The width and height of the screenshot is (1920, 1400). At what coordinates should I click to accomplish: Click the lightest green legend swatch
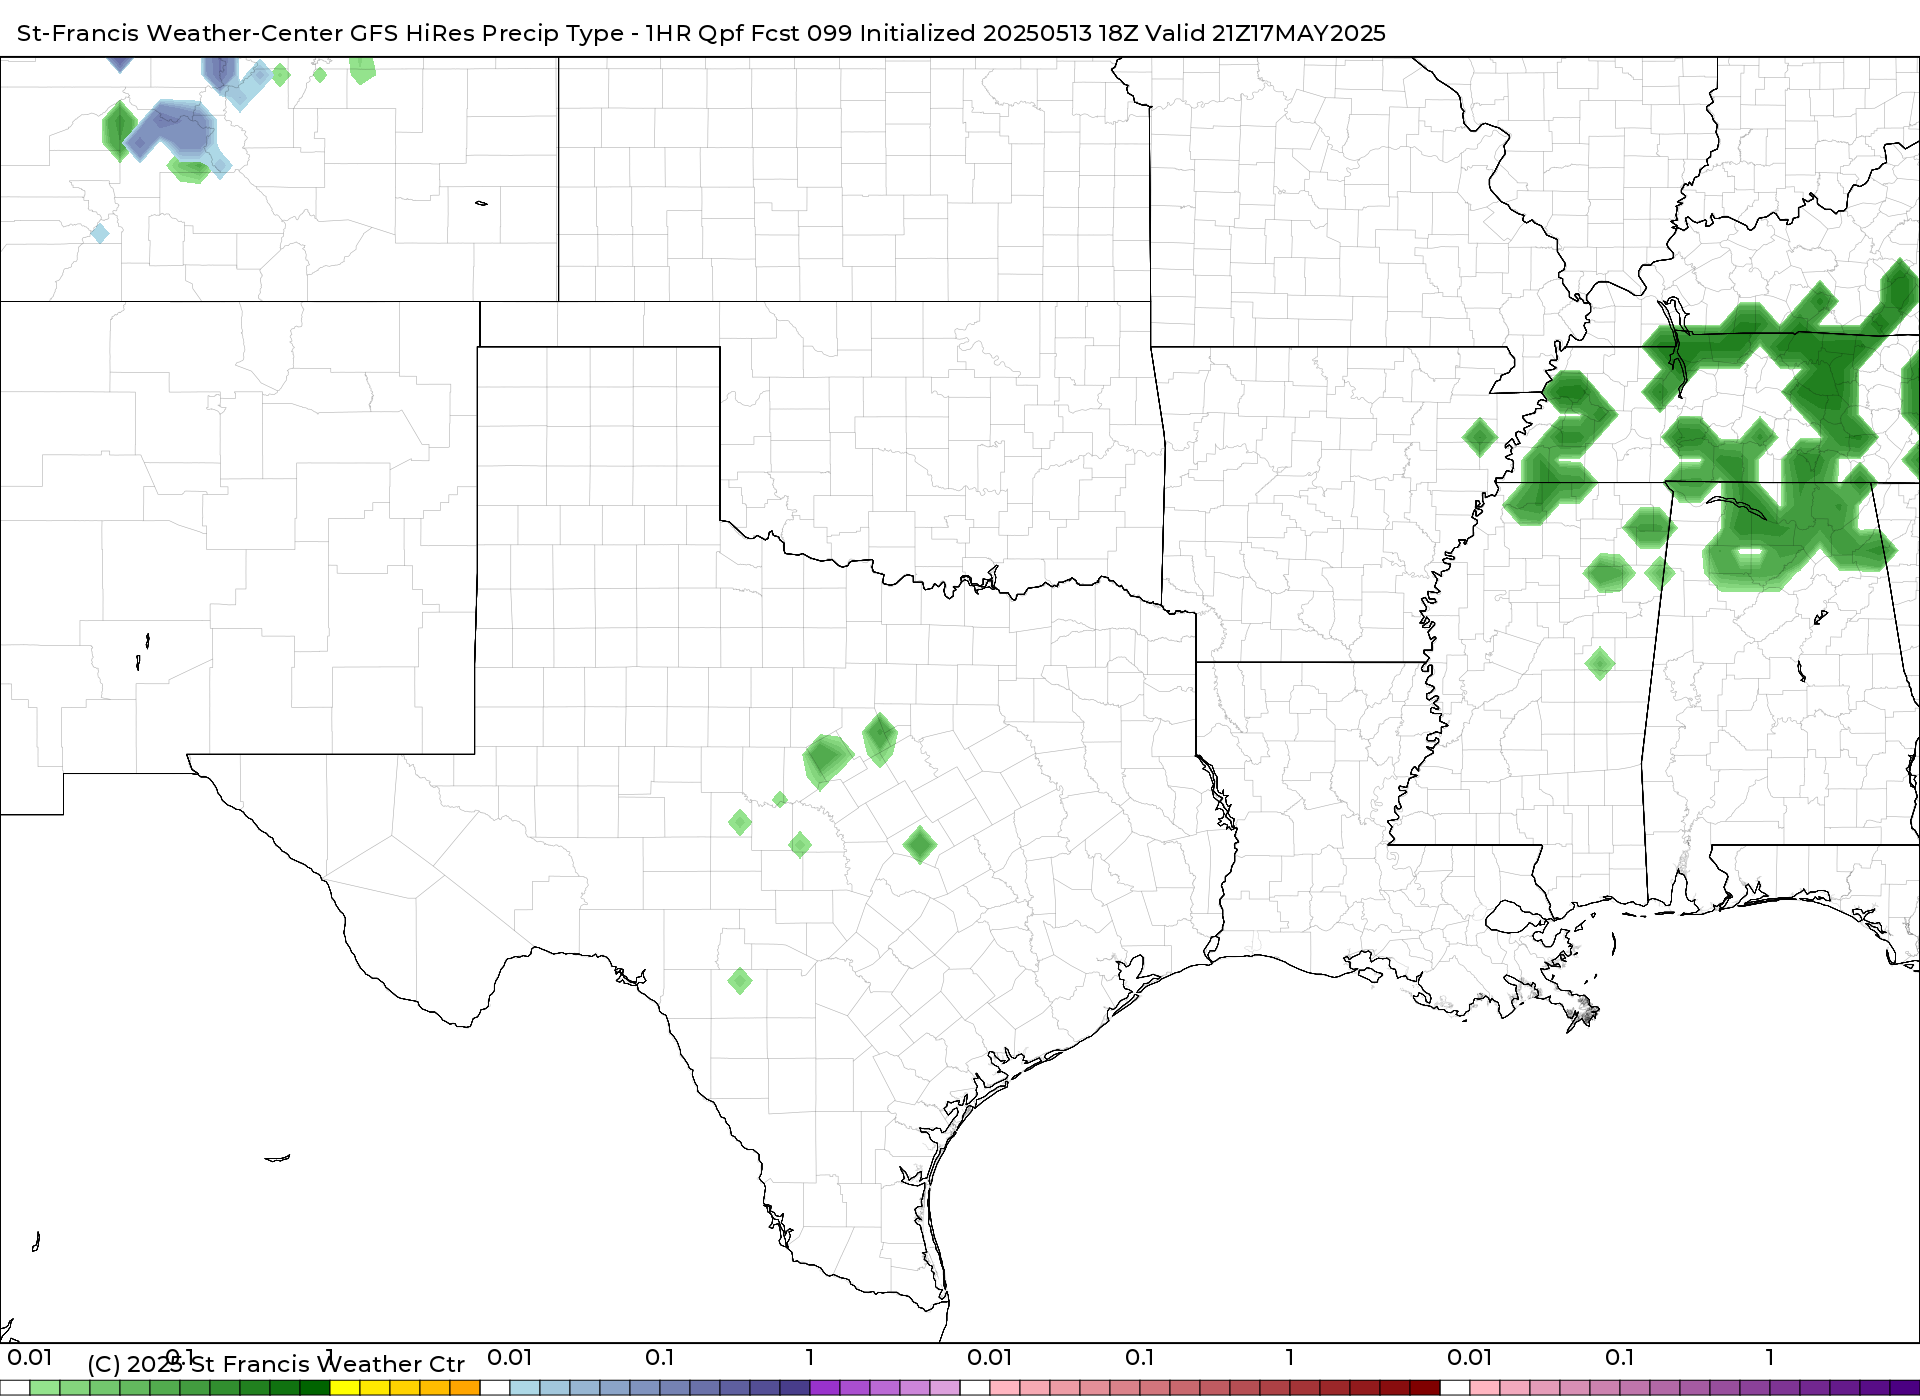click(45, 1388)
